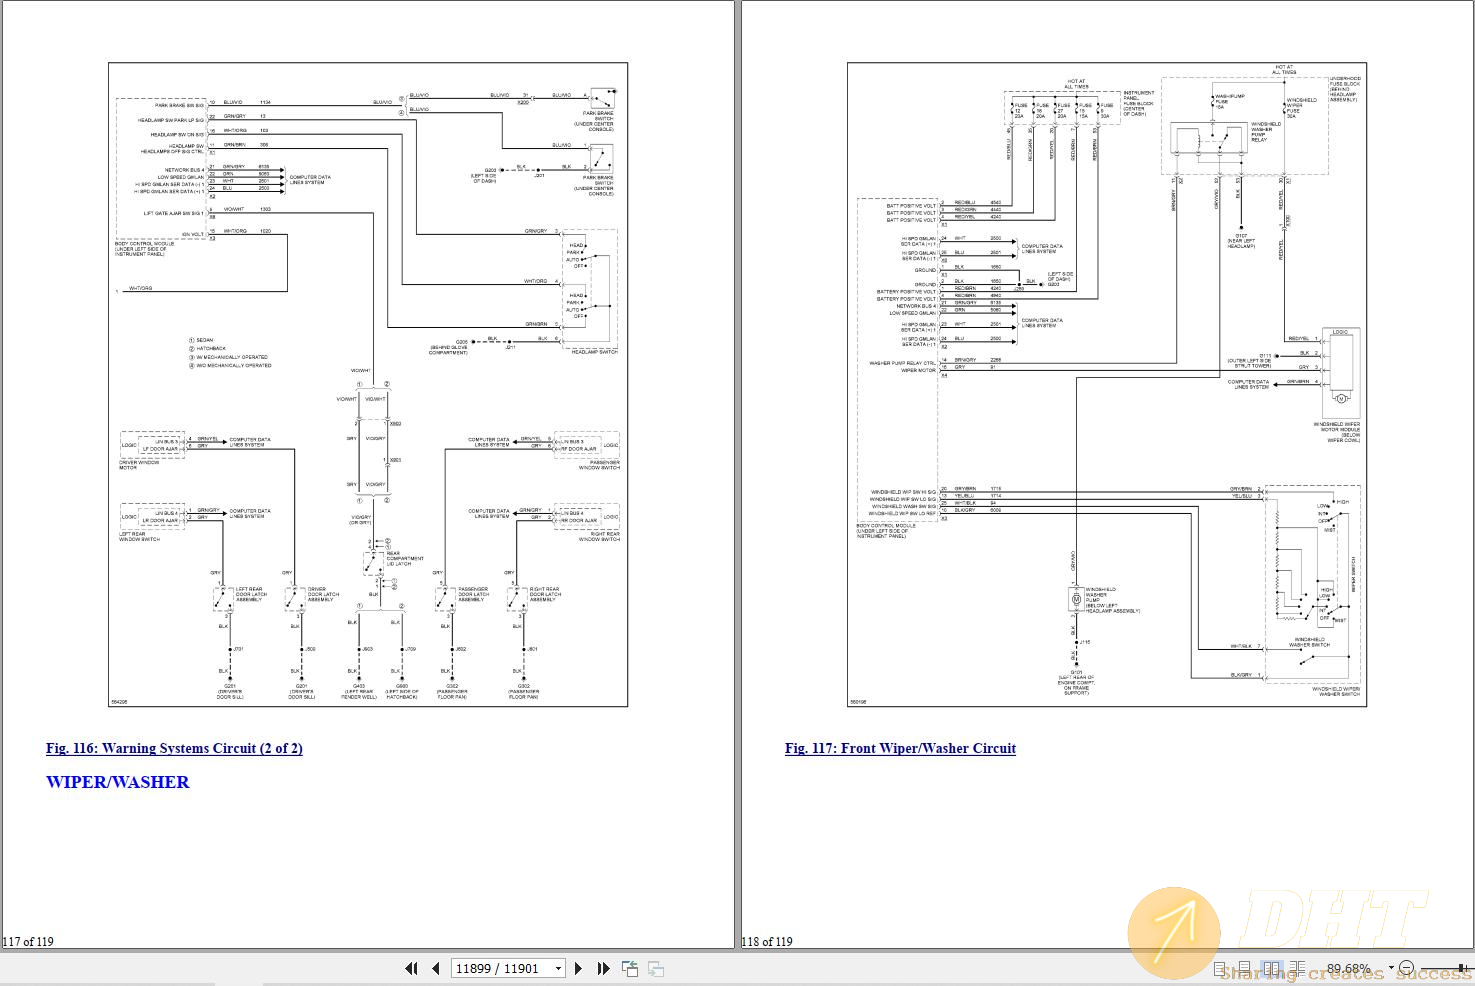Open the zoom percentage dropdown
The height and width of the screenshot is (986, 1475).
tap(1391, 968)
